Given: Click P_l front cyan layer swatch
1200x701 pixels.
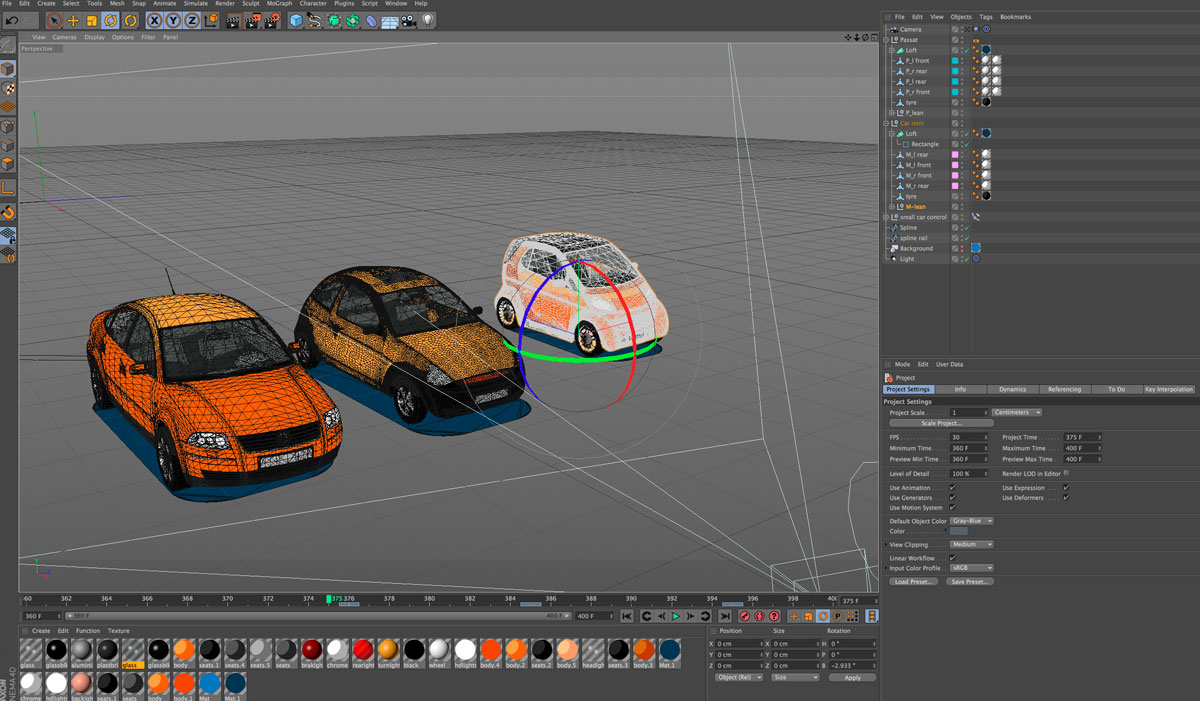Looking at the screenshot, I should 955,61.
